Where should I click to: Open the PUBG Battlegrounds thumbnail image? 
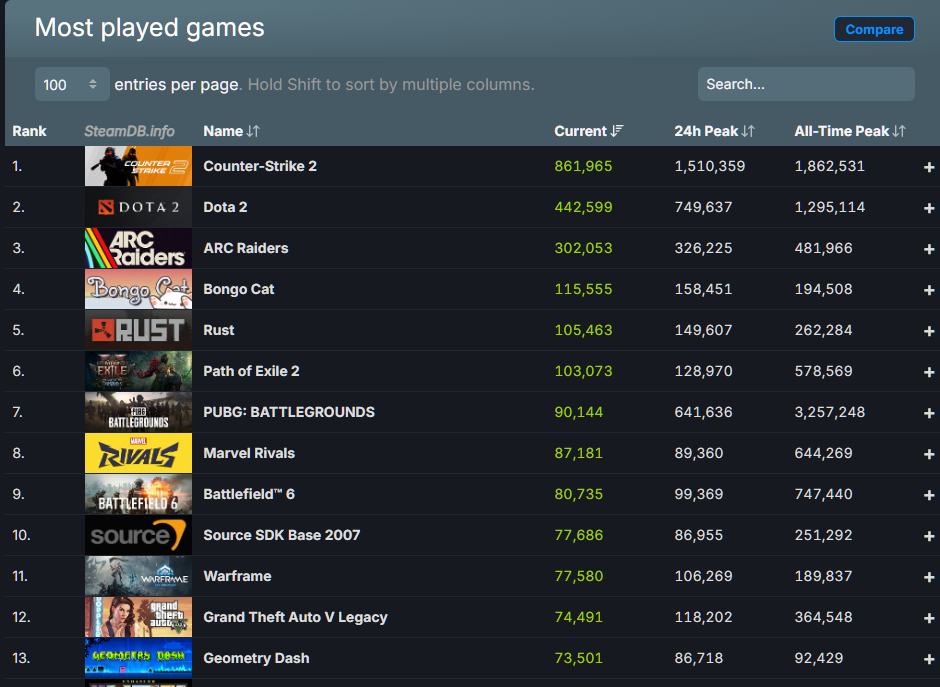point(138,412)
